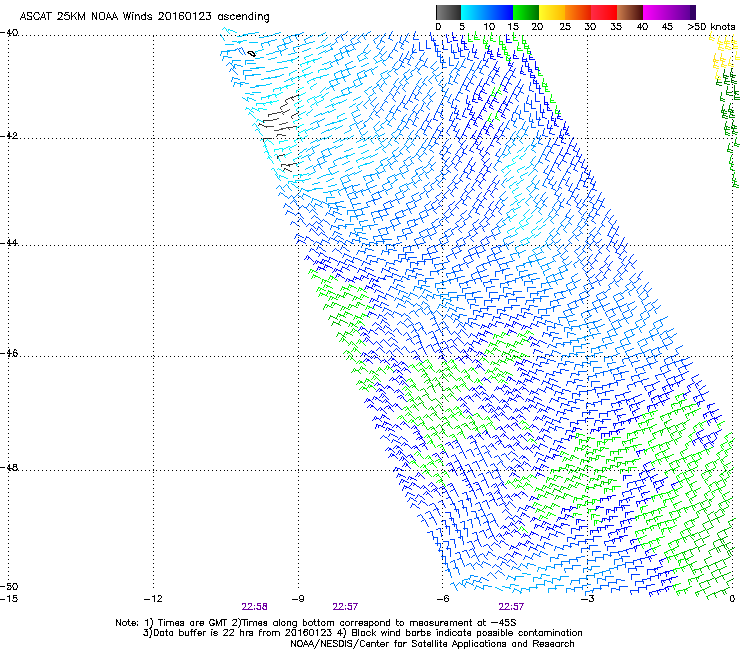Click the black contaminated wind barbs cluster
This screenshot has width=740, height=650.
pyautogui.click(x=279, y=132)
